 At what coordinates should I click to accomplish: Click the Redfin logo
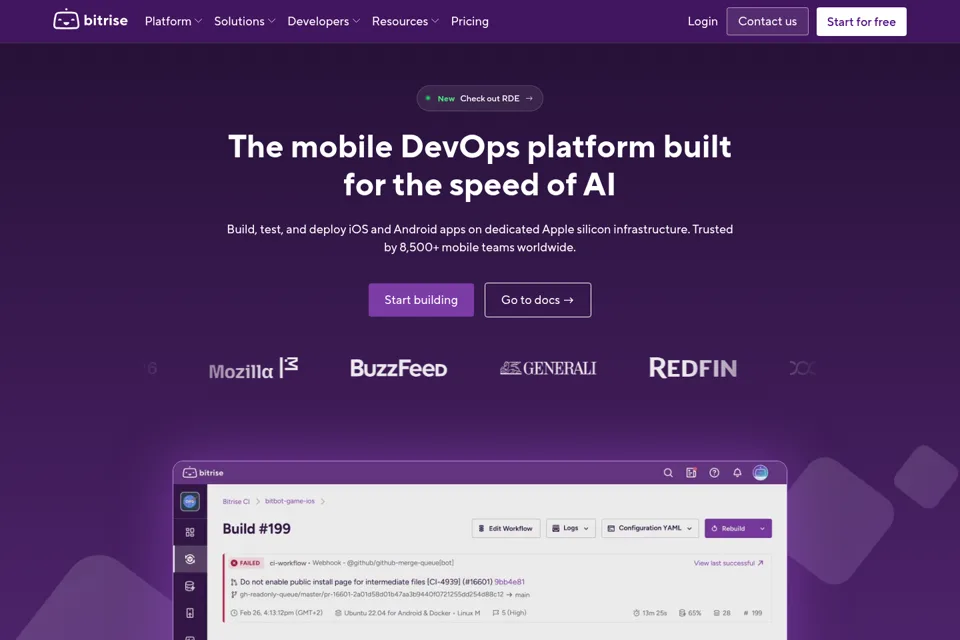692,368
